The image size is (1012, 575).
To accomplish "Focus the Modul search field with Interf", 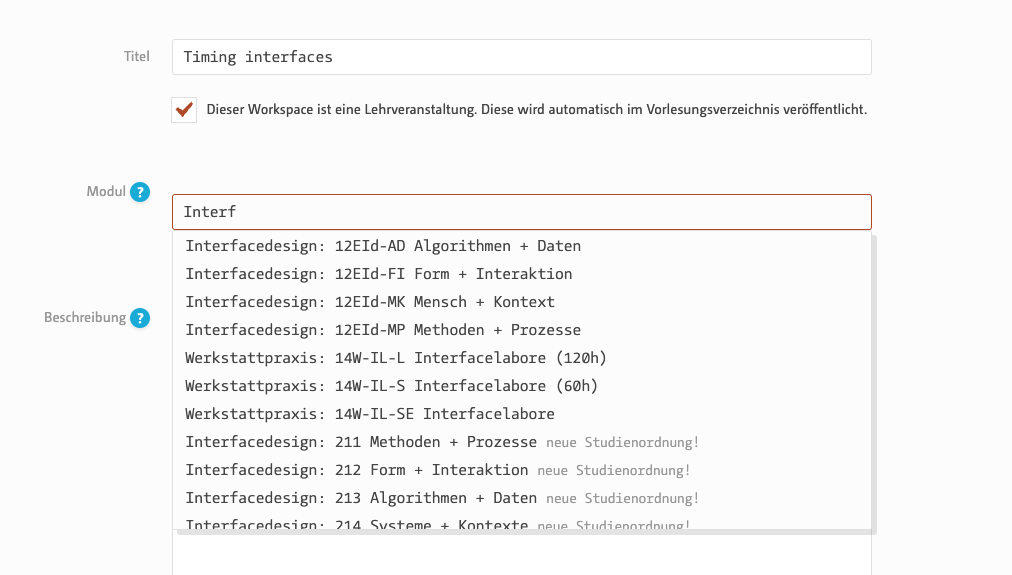I will [521, 212].
